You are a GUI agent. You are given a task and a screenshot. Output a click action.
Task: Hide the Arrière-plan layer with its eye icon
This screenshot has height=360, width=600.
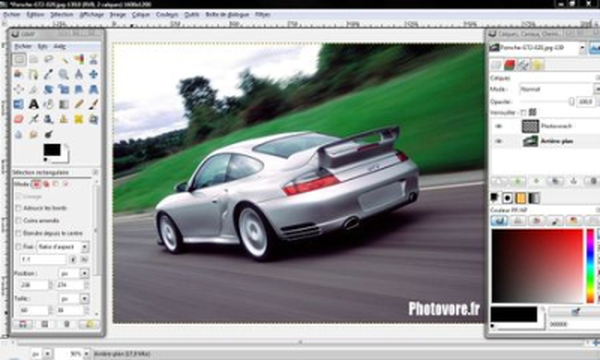click(498, 141)
